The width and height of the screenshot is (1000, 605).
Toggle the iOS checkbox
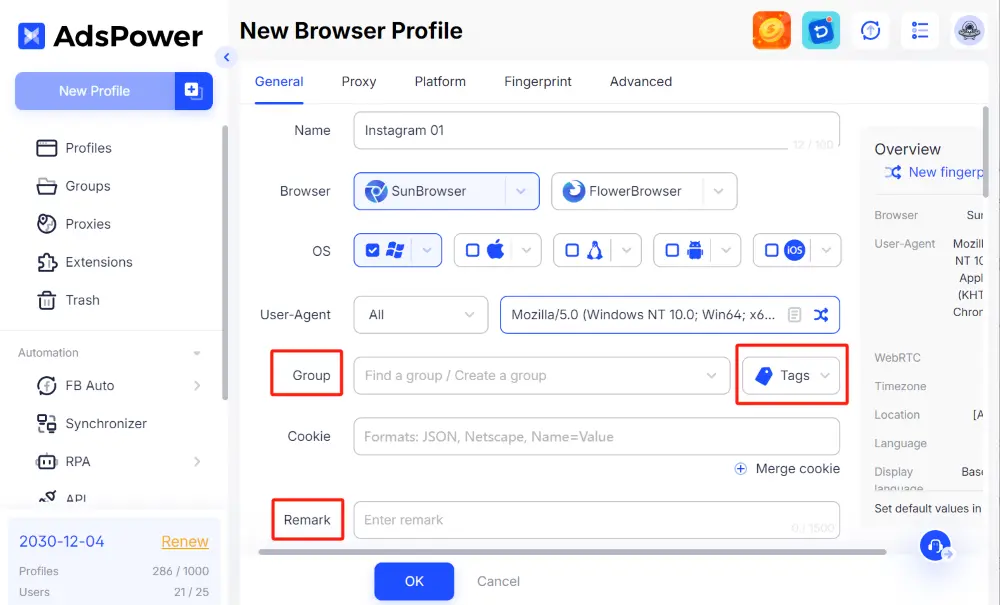tap(772, 250)
